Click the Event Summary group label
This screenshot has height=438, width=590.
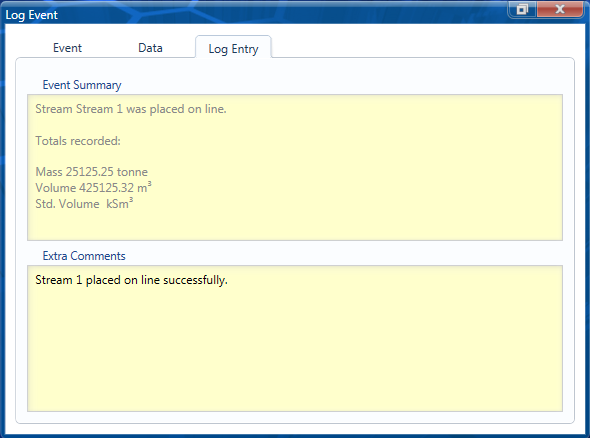click(x=82, y=85)
